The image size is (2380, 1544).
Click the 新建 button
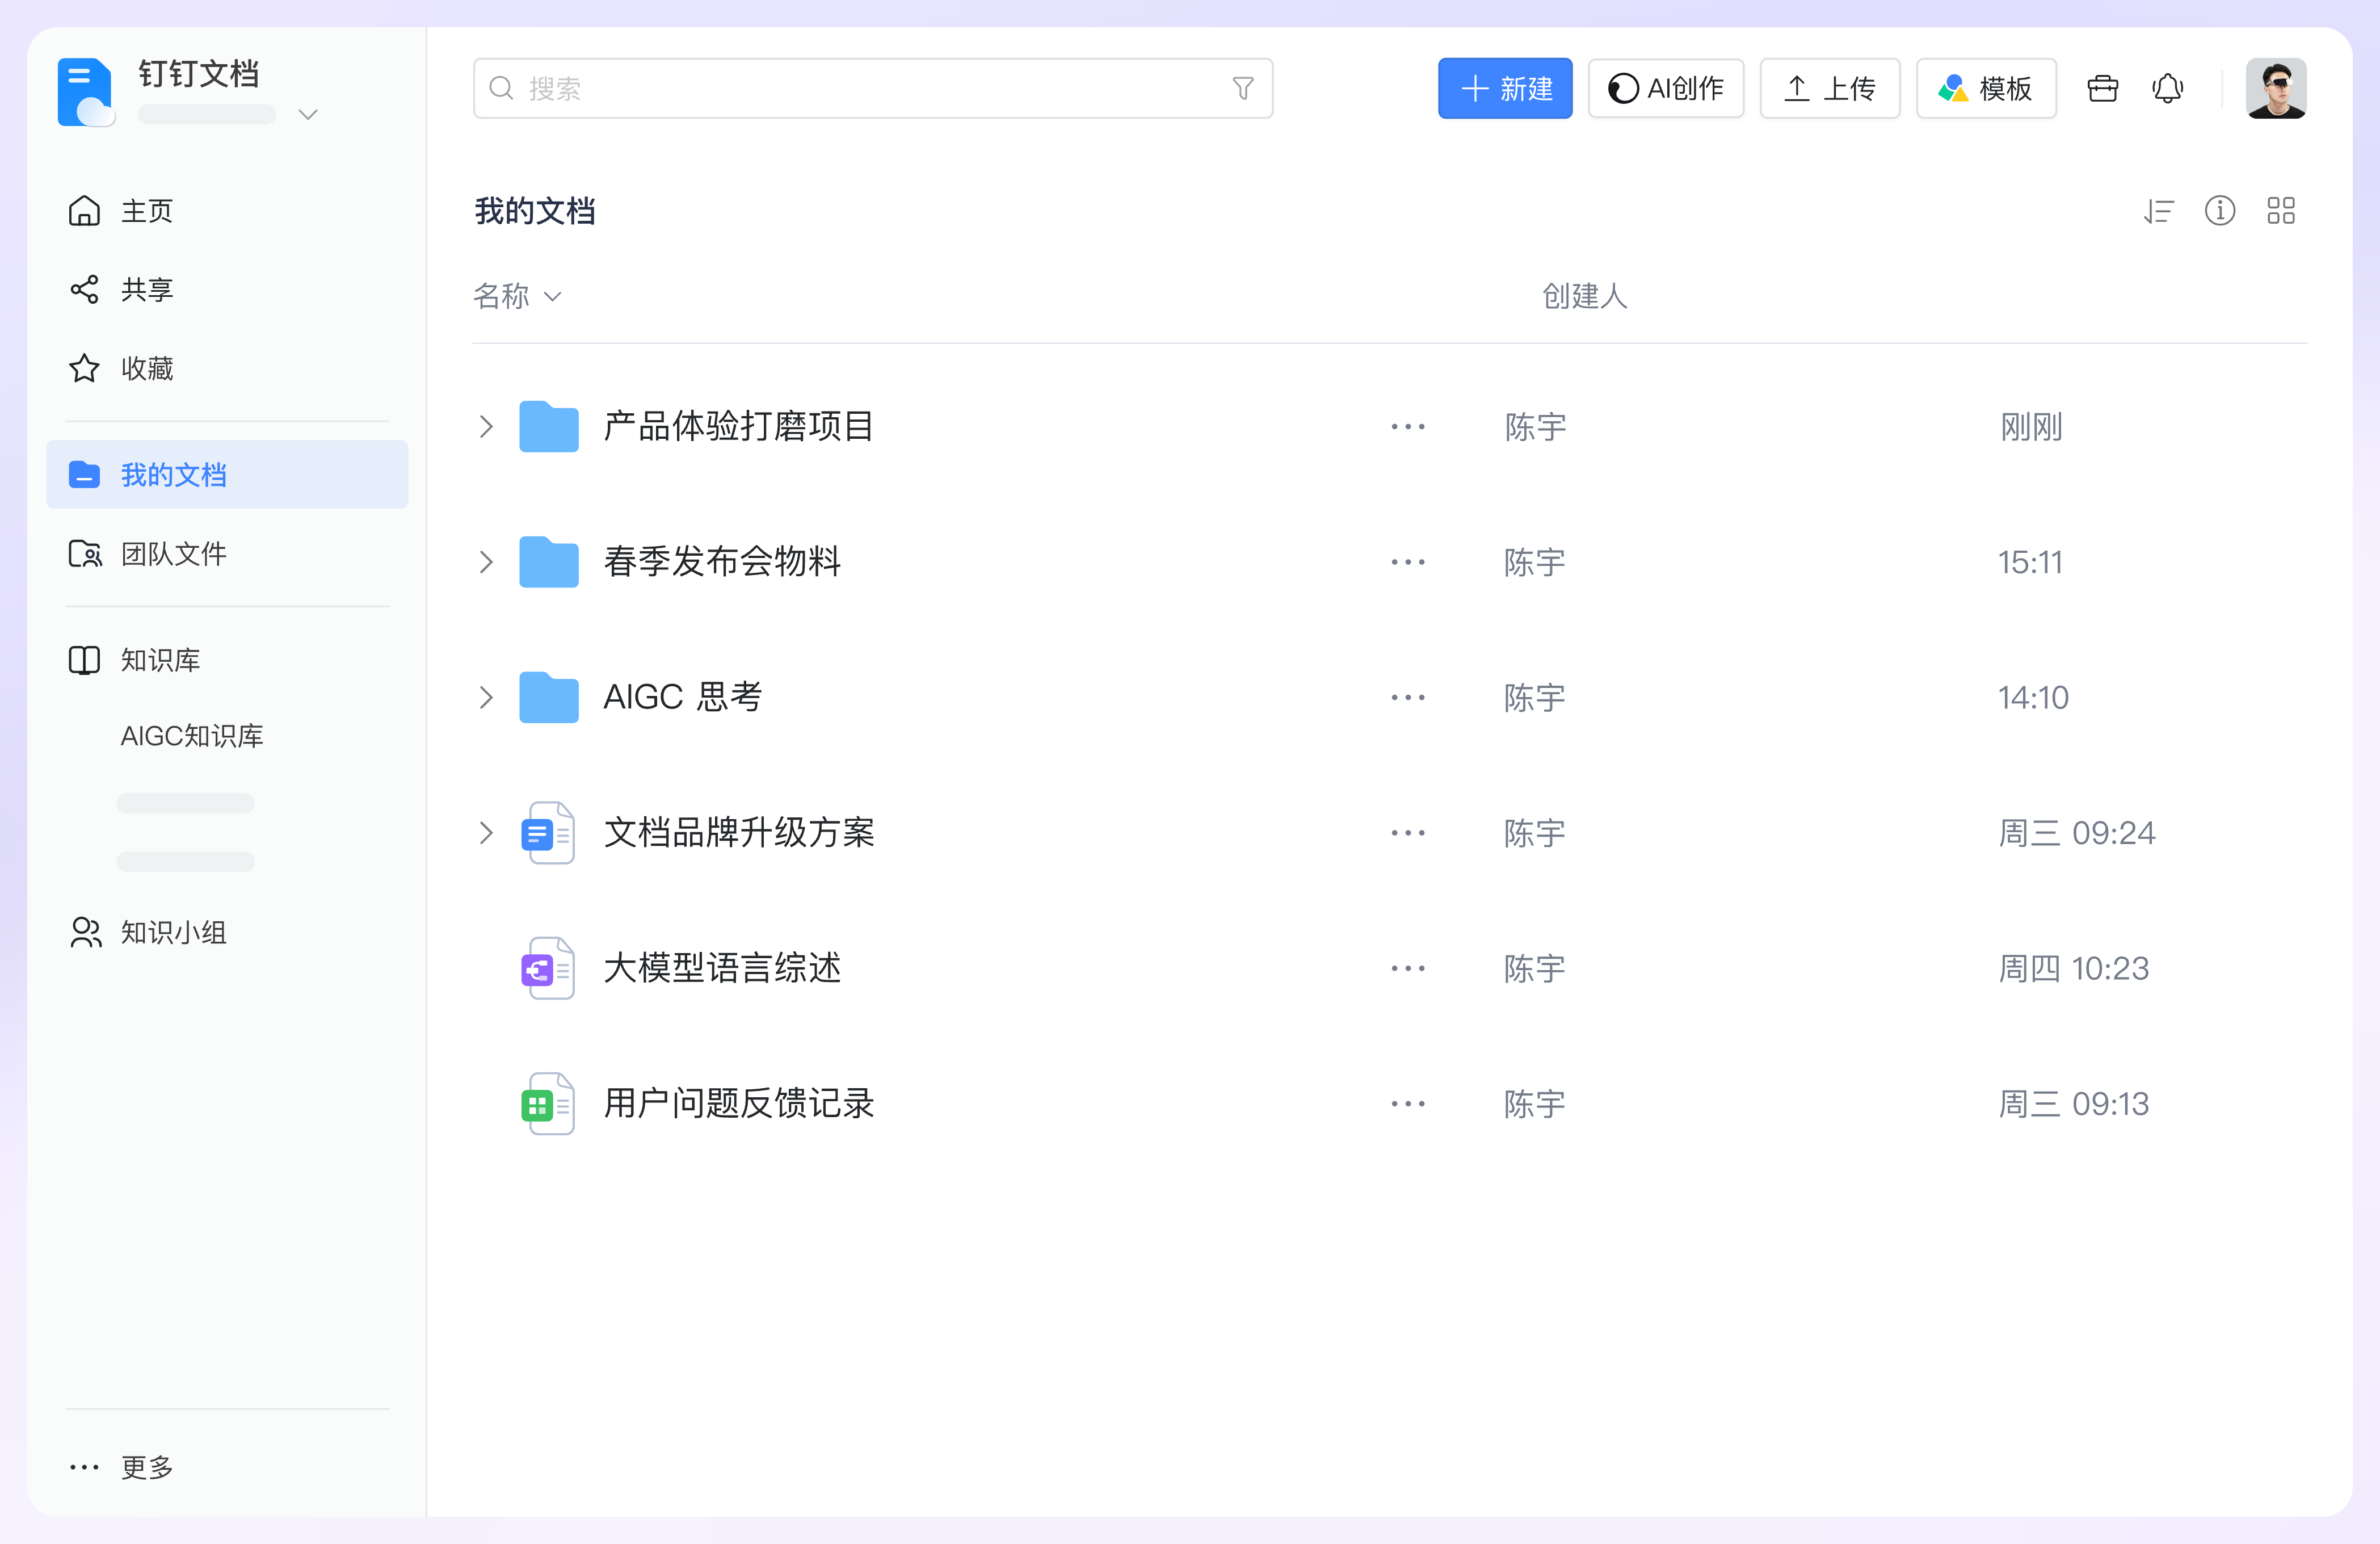(x=1504, y=89)
